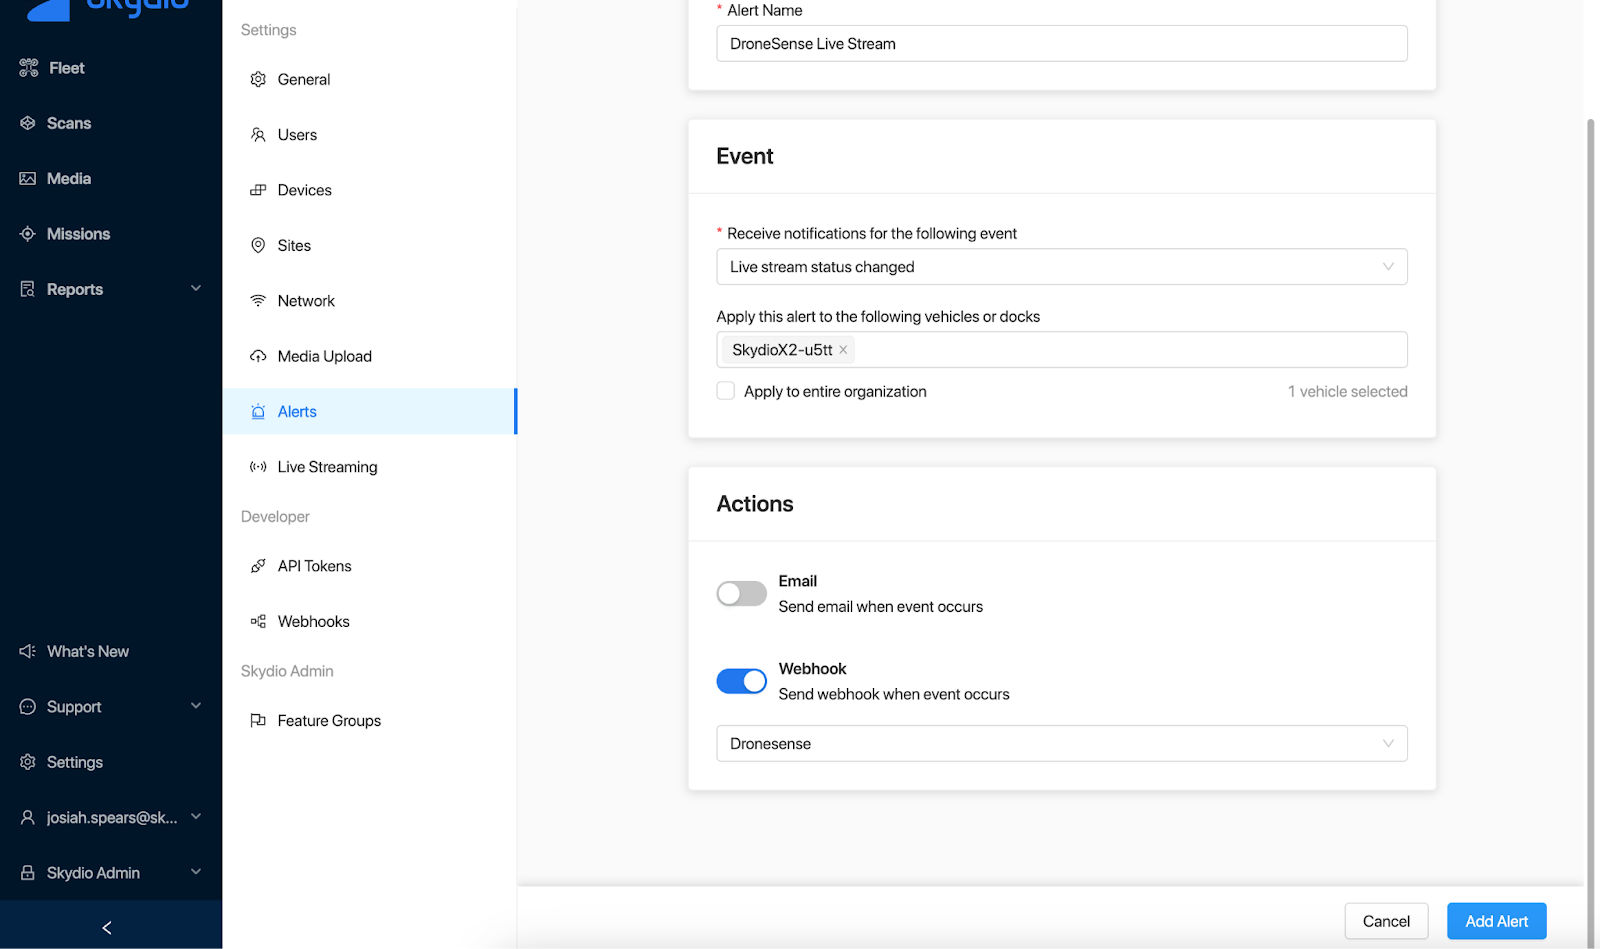Click the API Tokens key icon
This screenshot has height=949, width=1600.
coord(258,566)
